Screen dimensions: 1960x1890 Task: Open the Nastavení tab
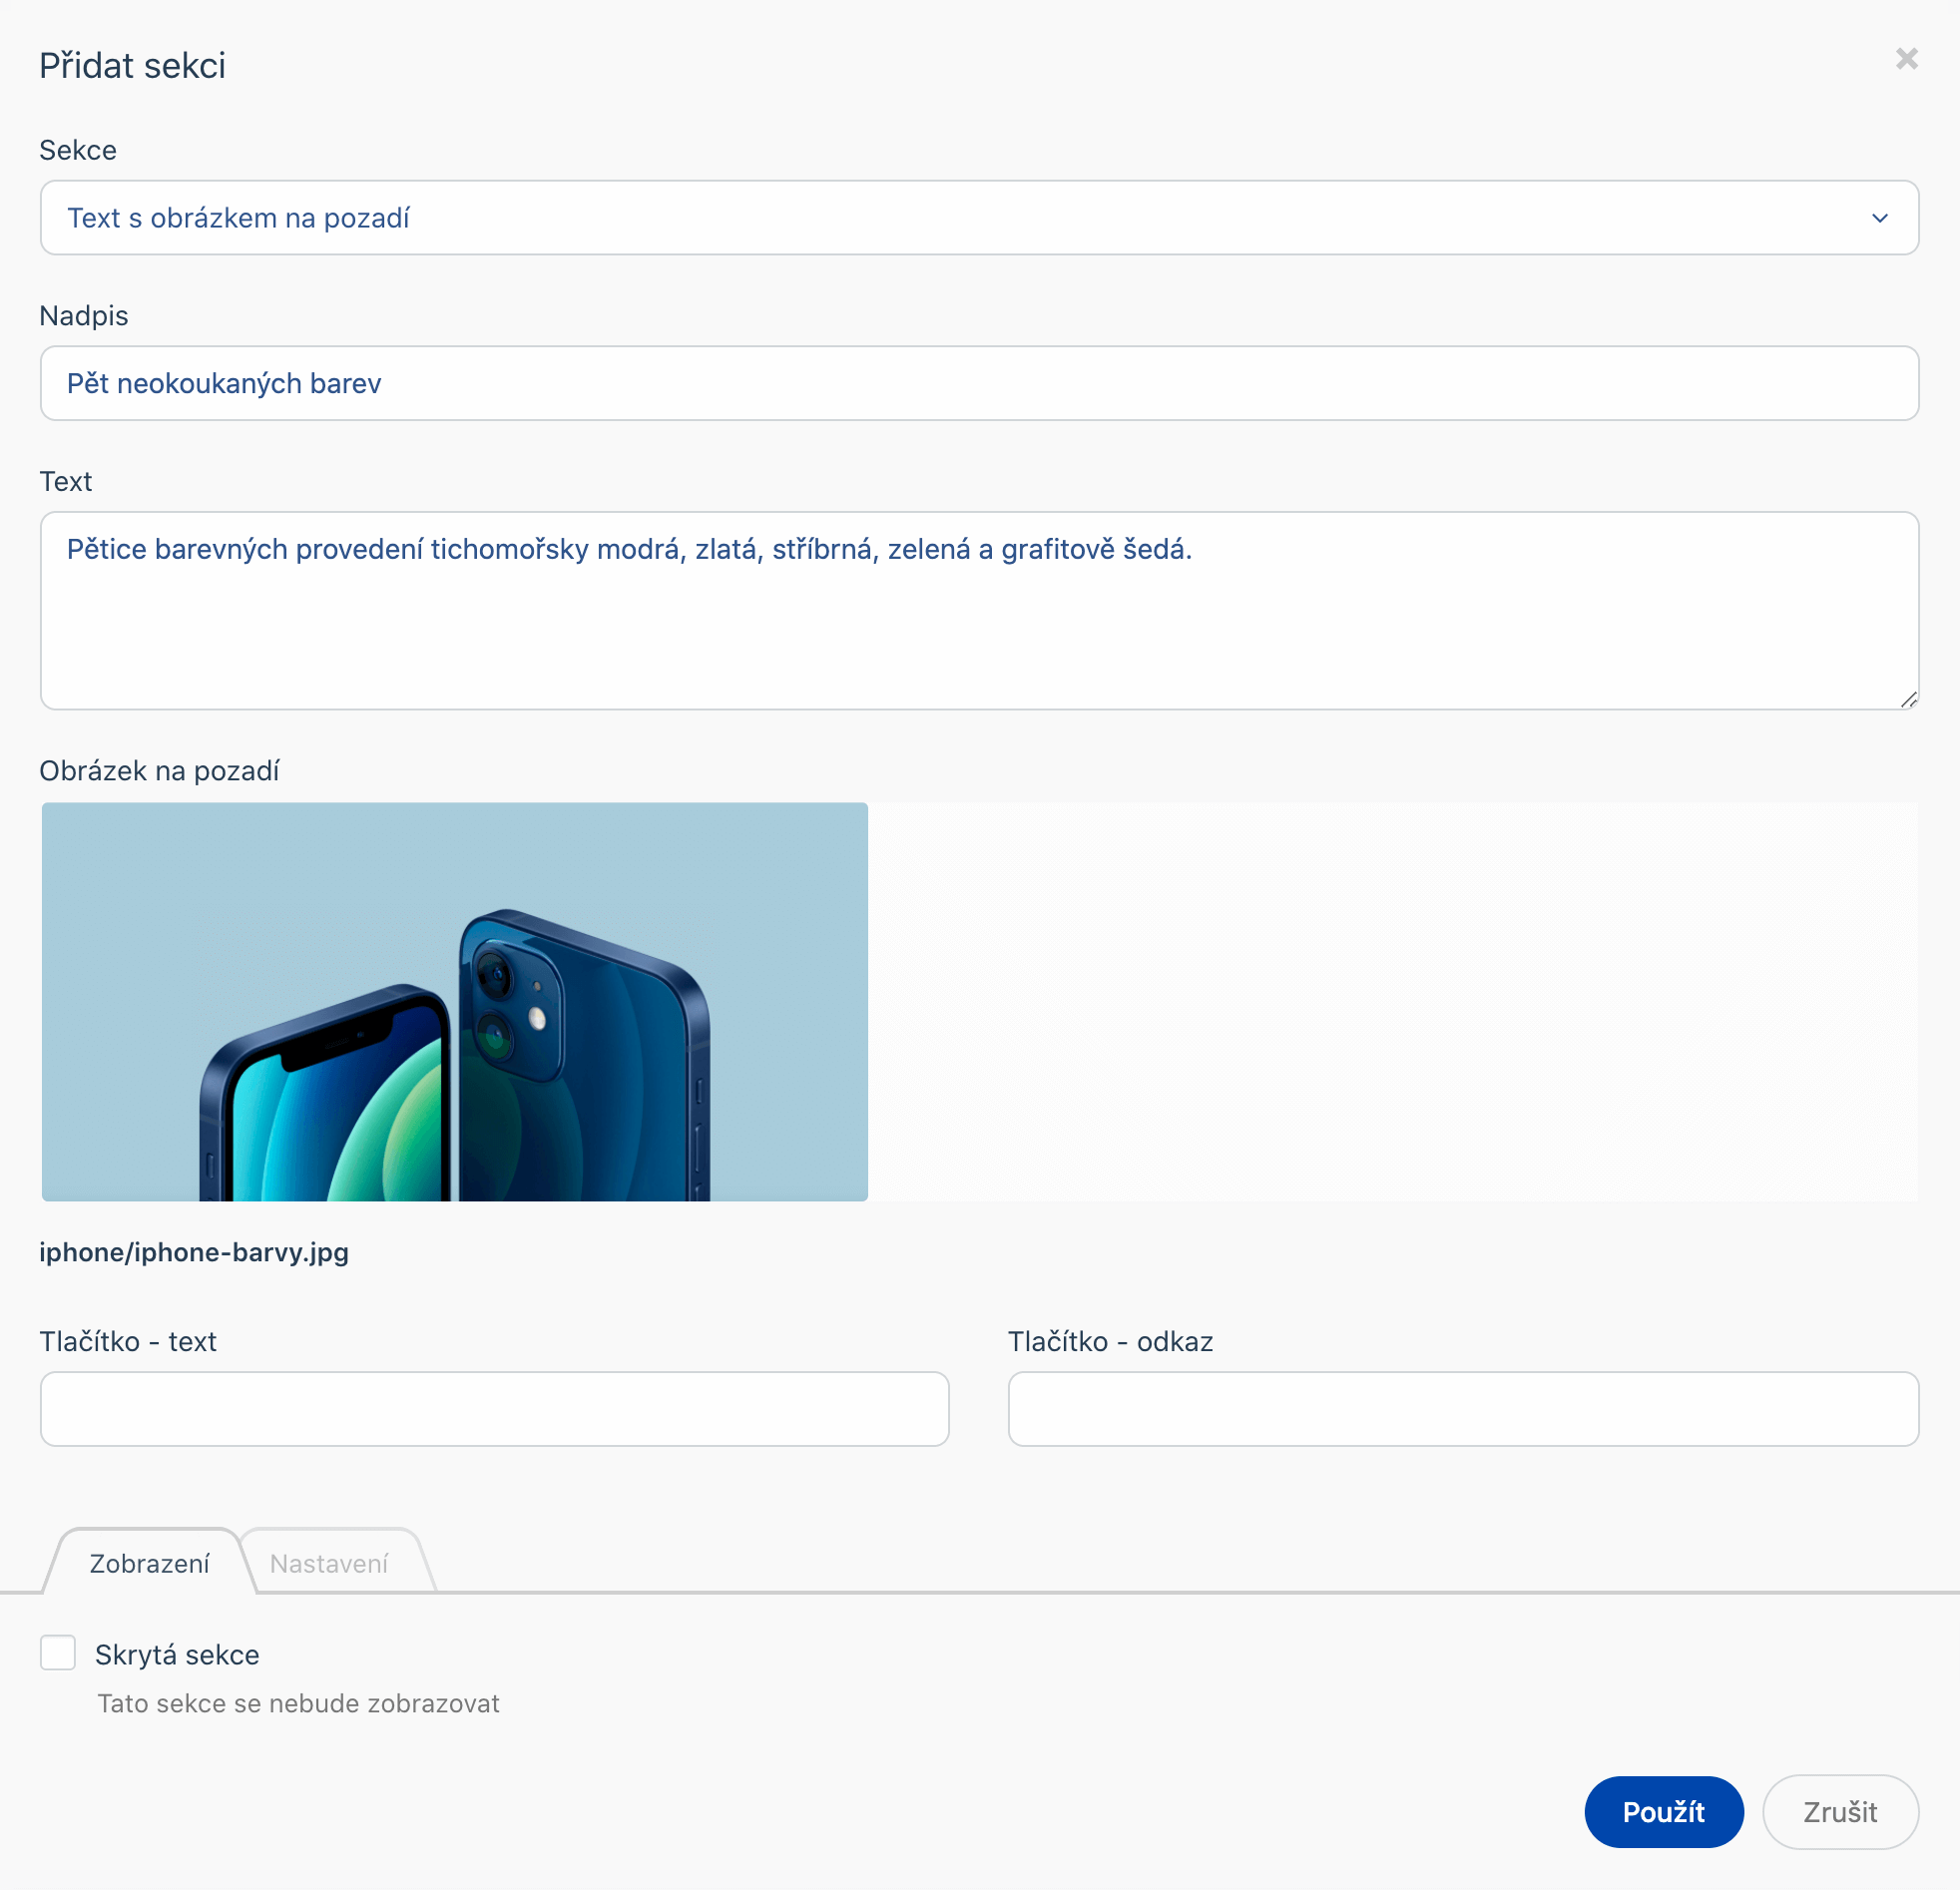329,1563
